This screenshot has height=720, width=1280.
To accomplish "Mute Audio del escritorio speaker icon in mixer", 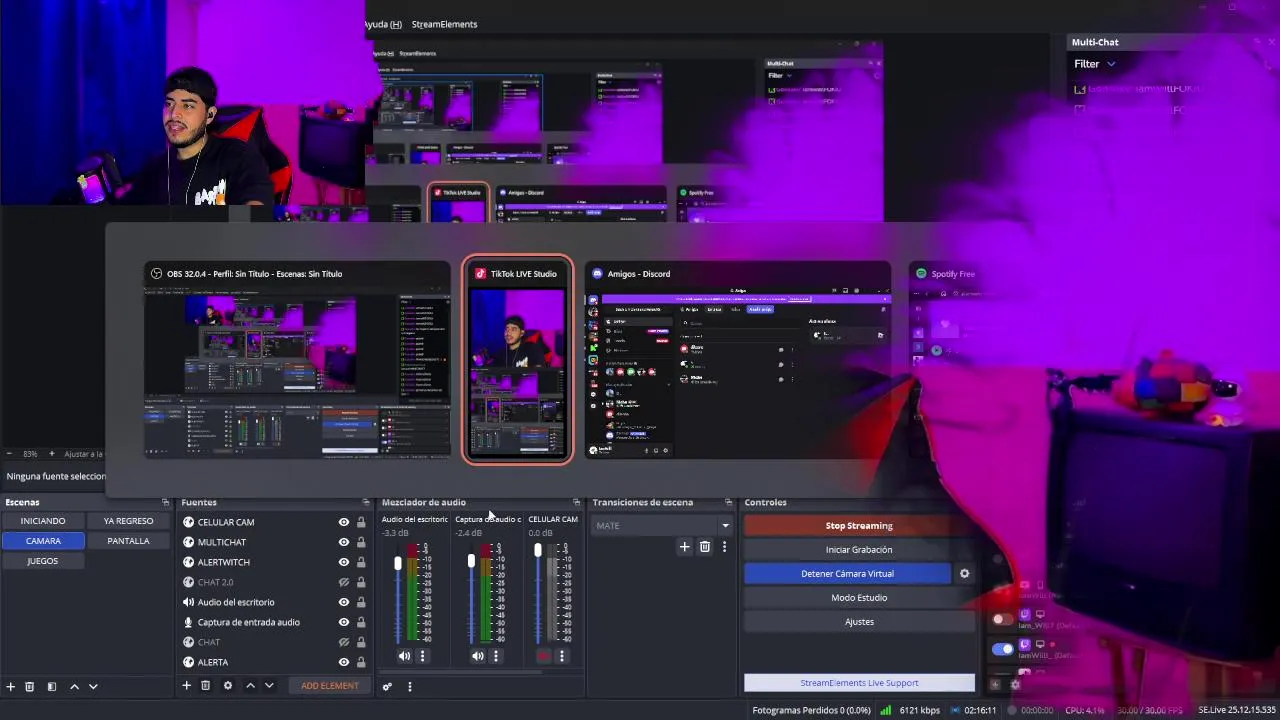I will pos(404,656).
